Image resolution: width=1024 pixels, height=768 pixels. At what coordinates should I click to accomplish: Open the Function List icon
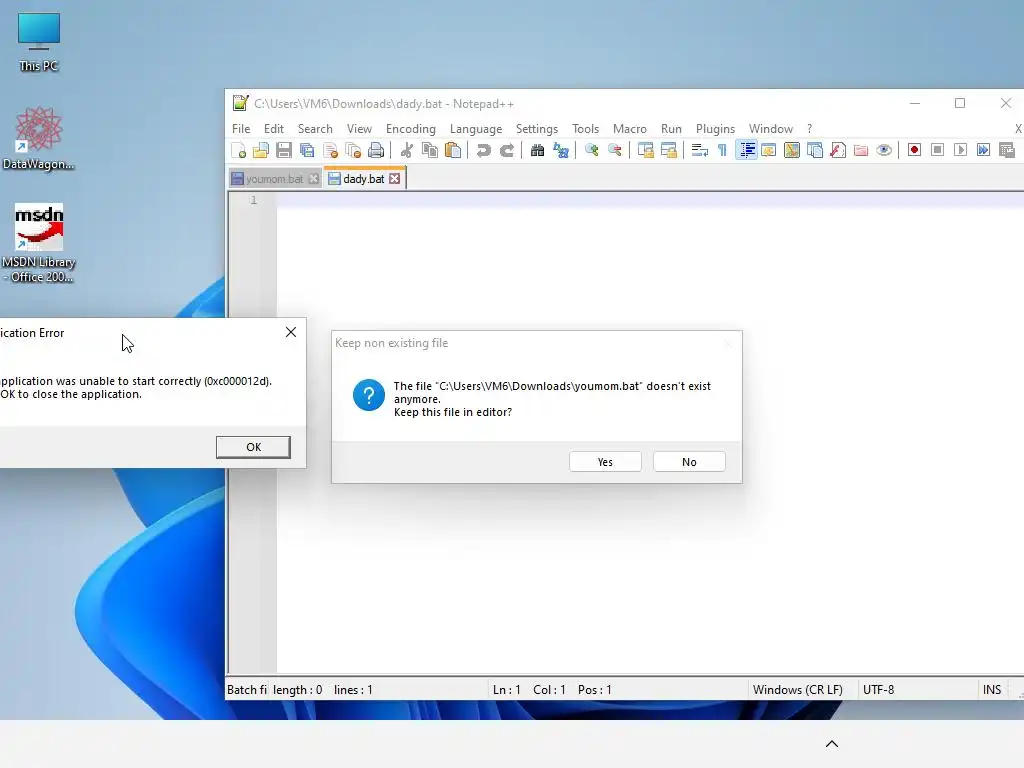(x=838, y=150)
